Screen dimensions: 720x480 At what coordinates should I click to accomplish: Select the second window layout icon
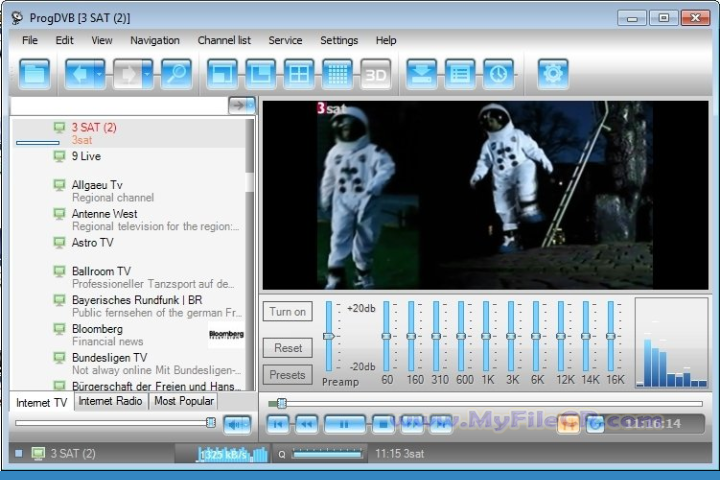(x=260, y=73)
